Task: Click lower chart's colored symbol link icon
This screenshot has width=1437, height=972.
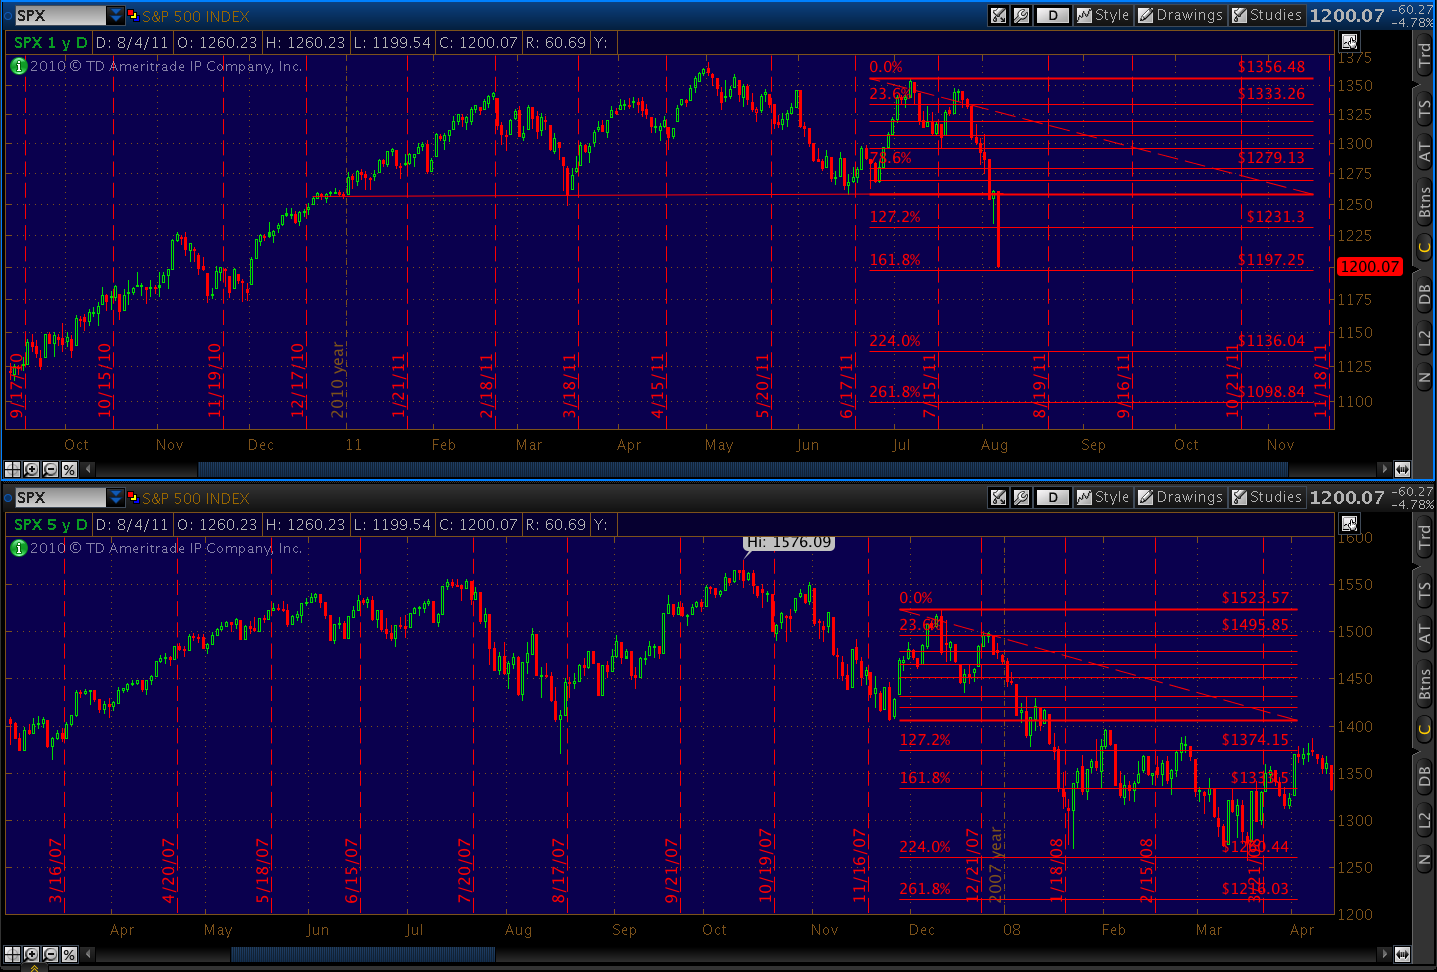Action: 132,497
